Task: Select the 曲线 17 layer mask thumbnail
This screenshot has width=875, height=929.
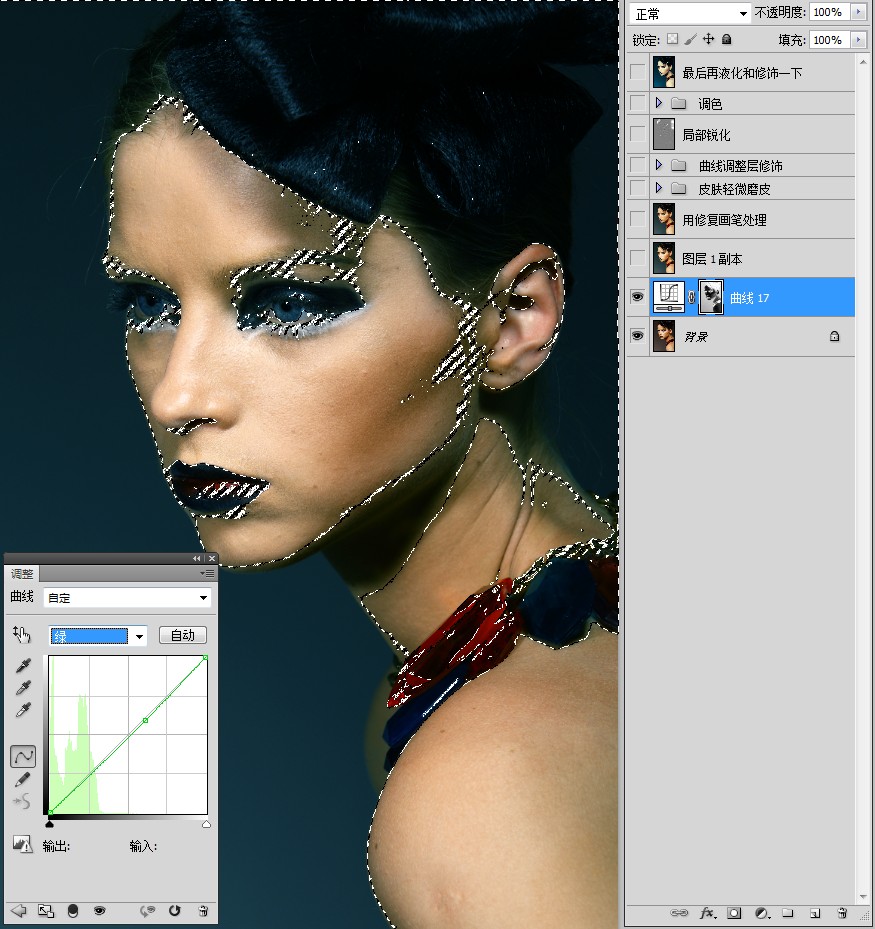Action: point(711,297)
